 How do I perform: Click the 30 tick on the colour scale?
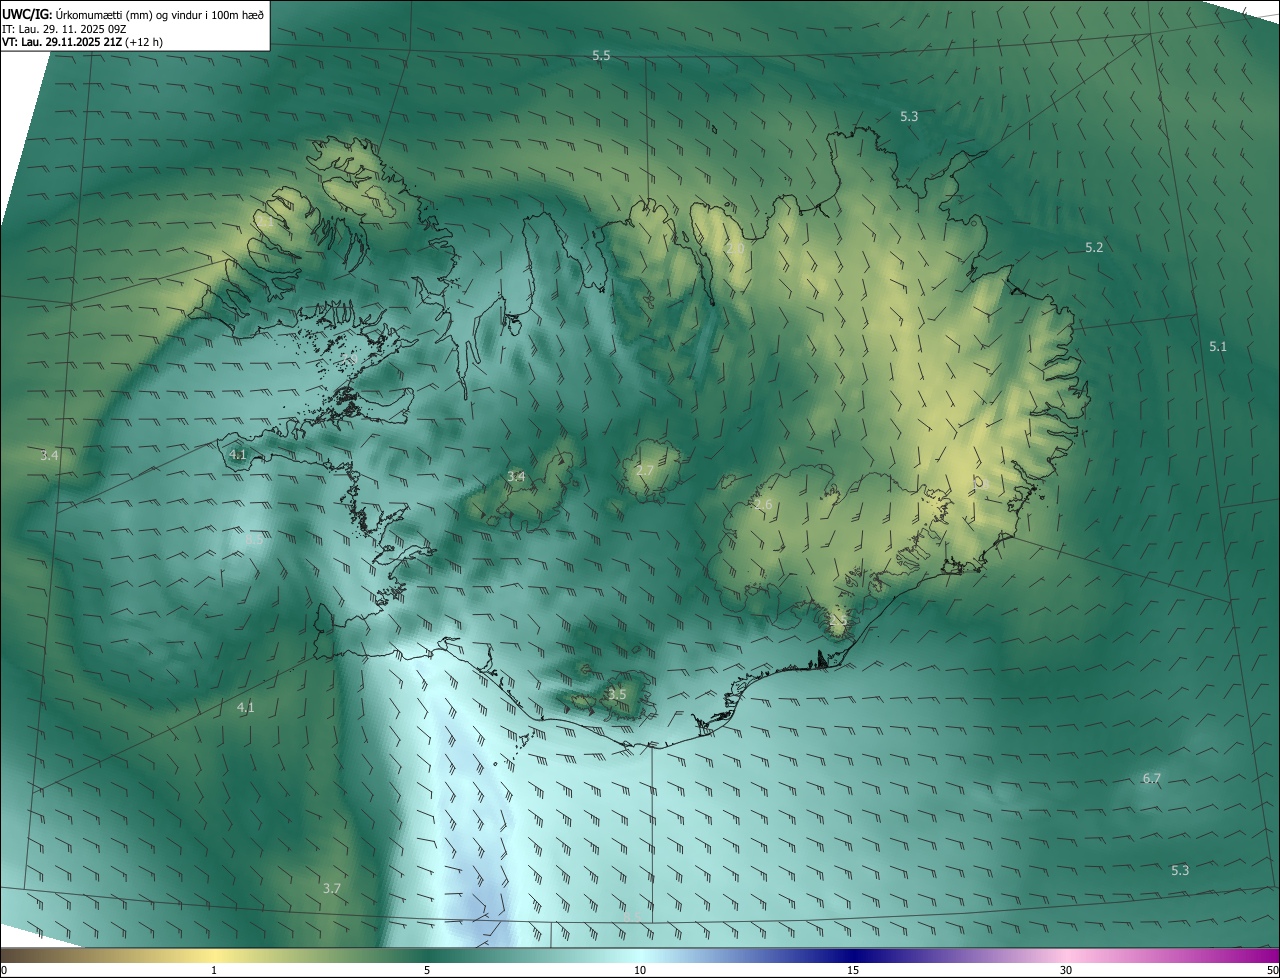(1066, 970)
